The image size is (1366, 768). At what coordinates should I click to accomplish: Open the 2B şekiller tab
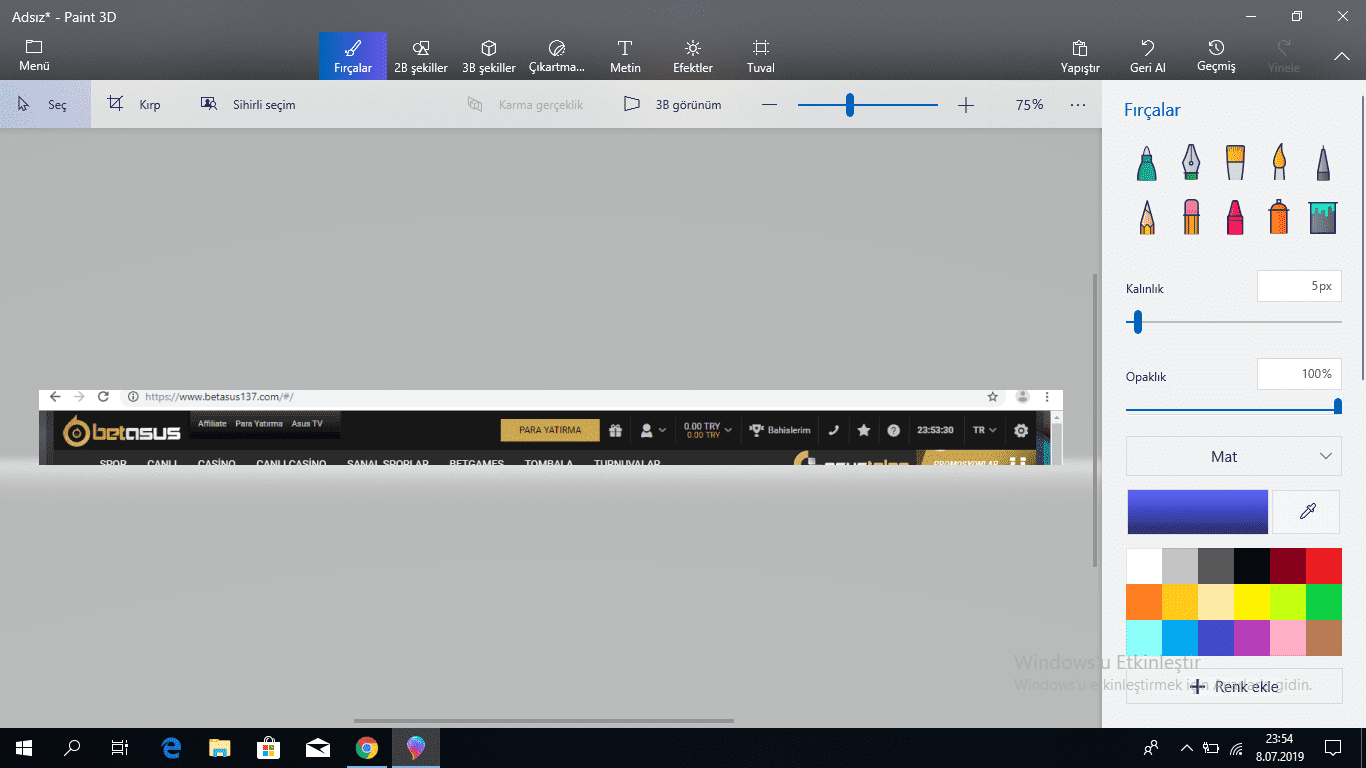[x=421, y=56]
